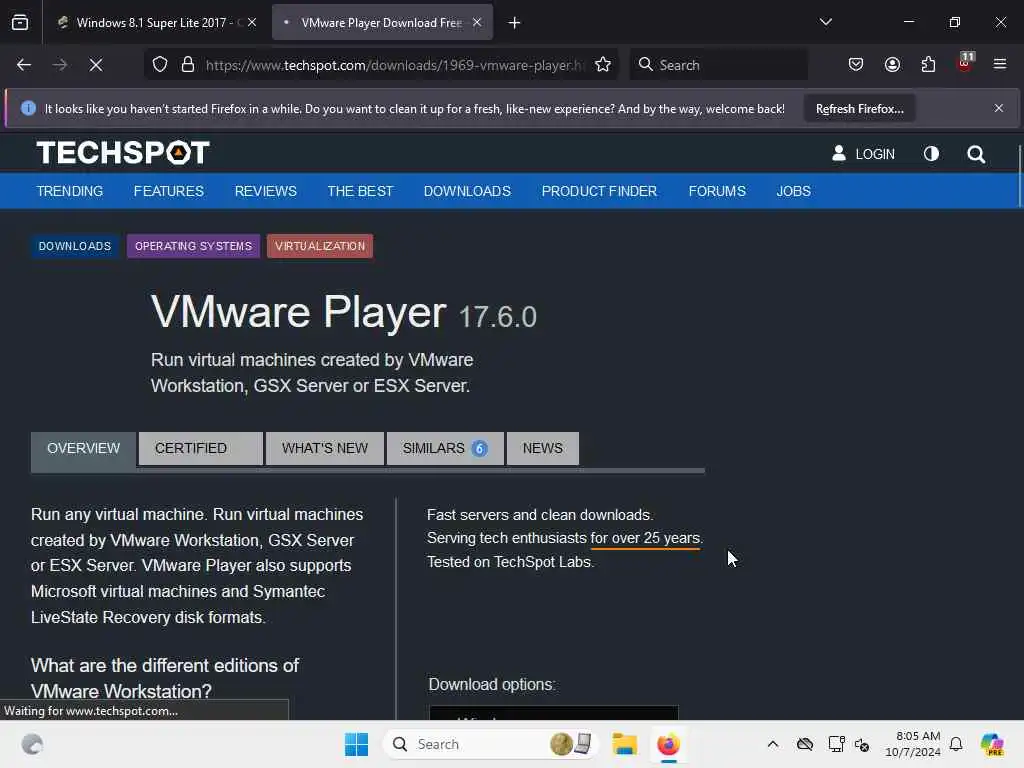The height and width of the screenshot is (768, 1024).
Task: Open FORUMS menu item
Action: coord(717,191)
